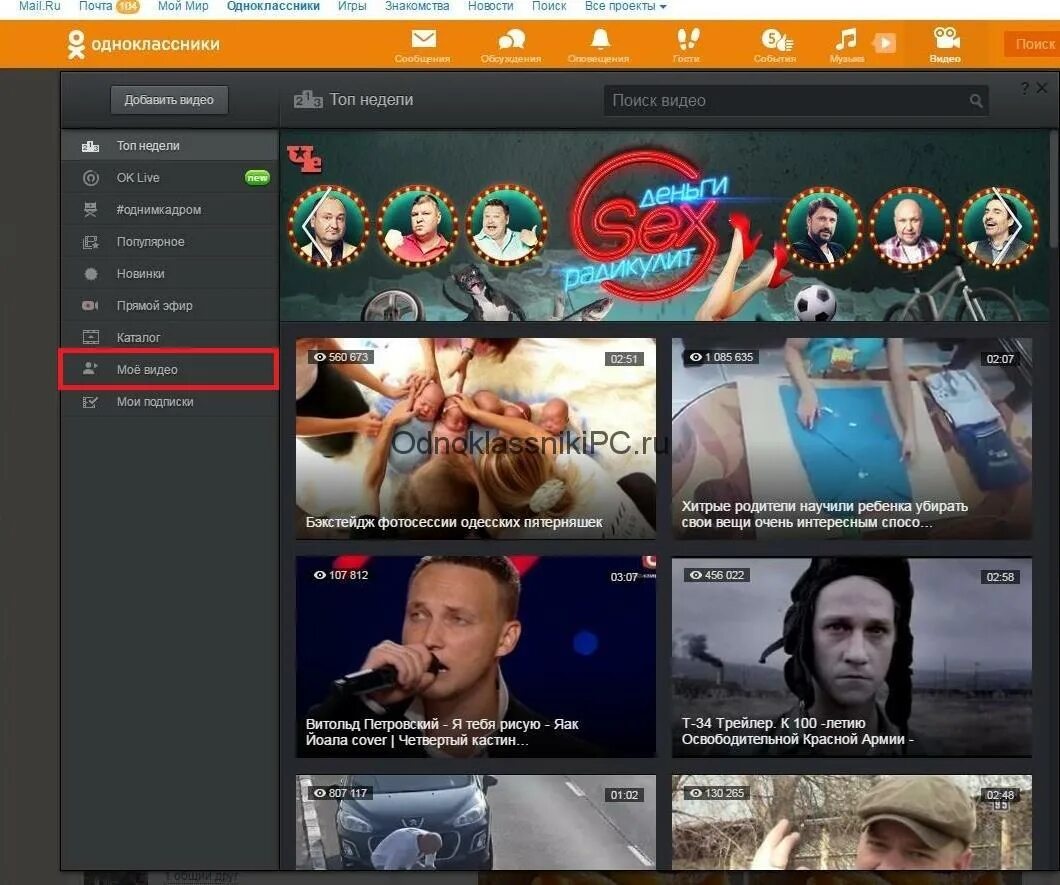Click the Прямой эфир camera icon
Screen dimensions: 1060x885
[91, 306]
